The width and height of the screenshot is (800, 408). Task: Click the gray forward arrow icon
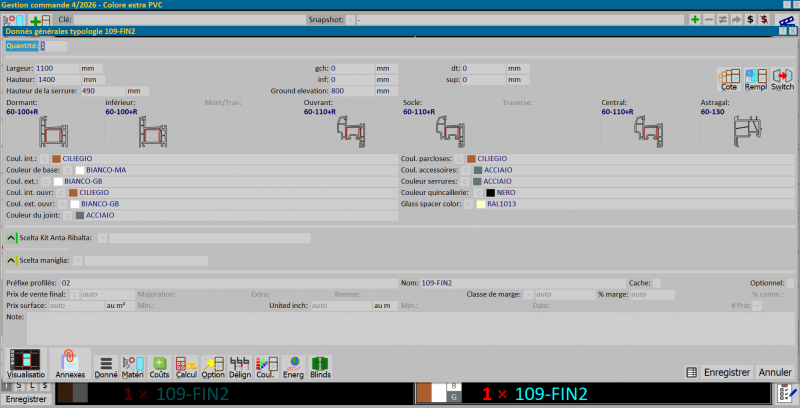click(x=736, y=19)
